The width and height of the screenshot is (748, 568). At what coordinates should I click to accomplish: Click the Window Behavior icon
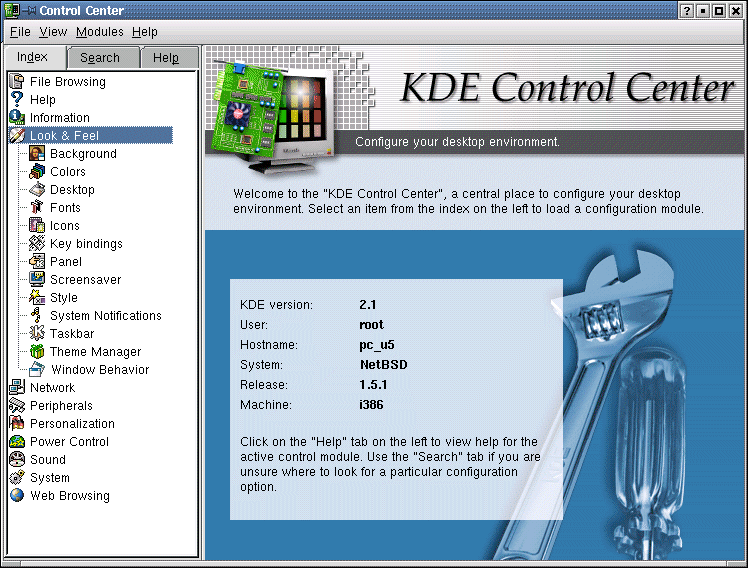coord(37,369)
